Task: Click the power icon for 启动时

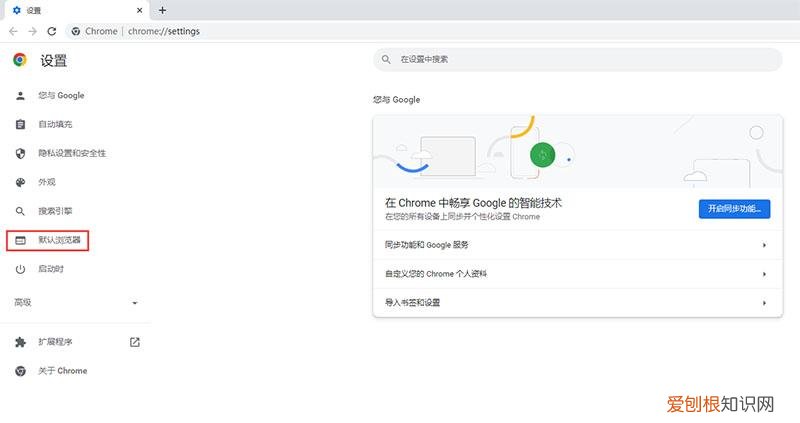Action: 20,269
